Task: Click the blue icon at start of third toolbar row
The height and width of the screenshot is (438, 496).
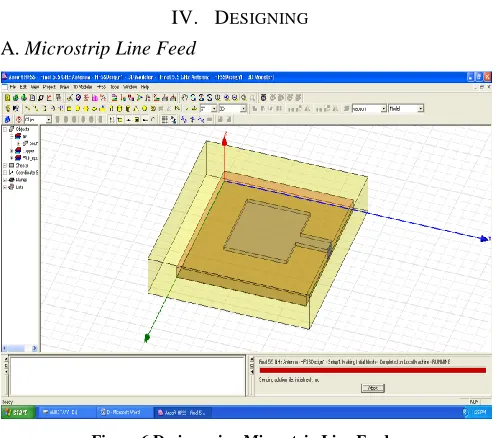Action: [7, 119]
